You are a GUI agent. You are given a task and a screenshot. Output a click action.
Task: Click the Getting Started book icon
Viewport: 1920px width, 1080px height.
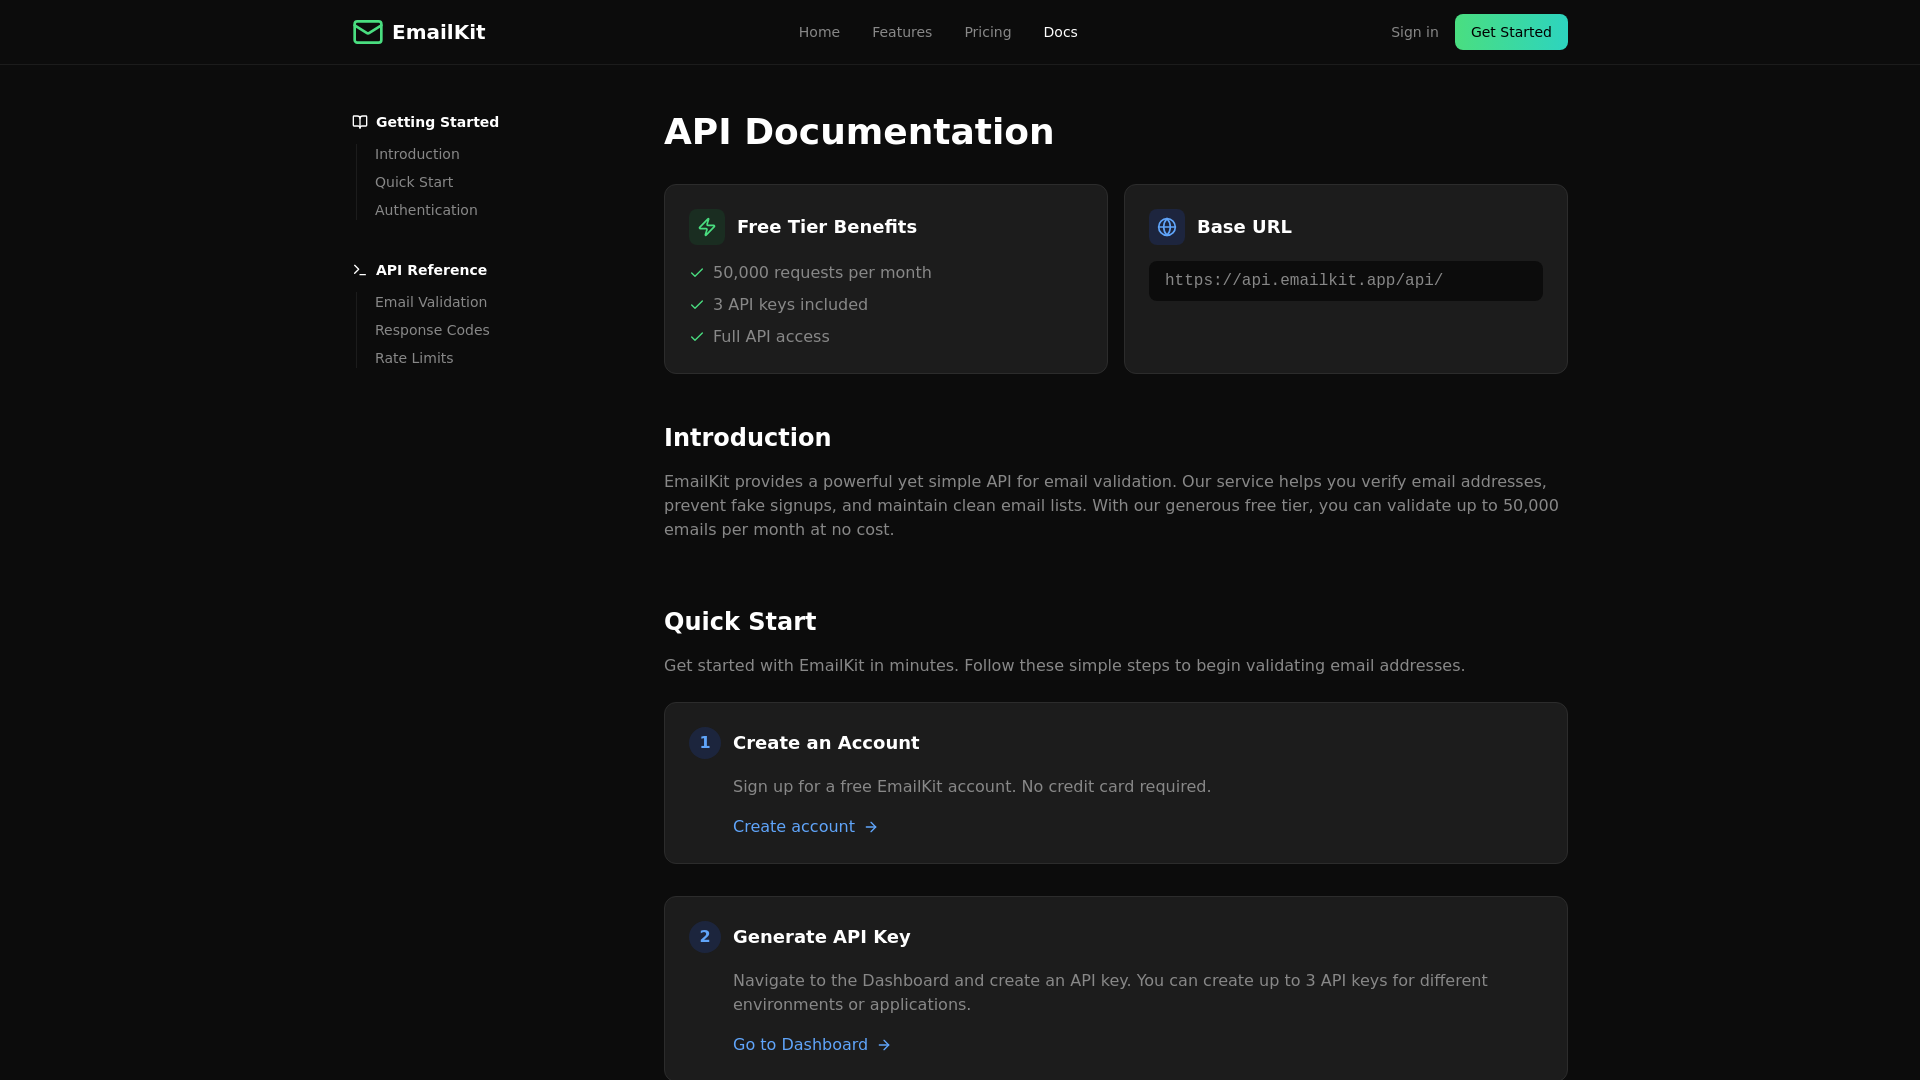click(360, 122)
